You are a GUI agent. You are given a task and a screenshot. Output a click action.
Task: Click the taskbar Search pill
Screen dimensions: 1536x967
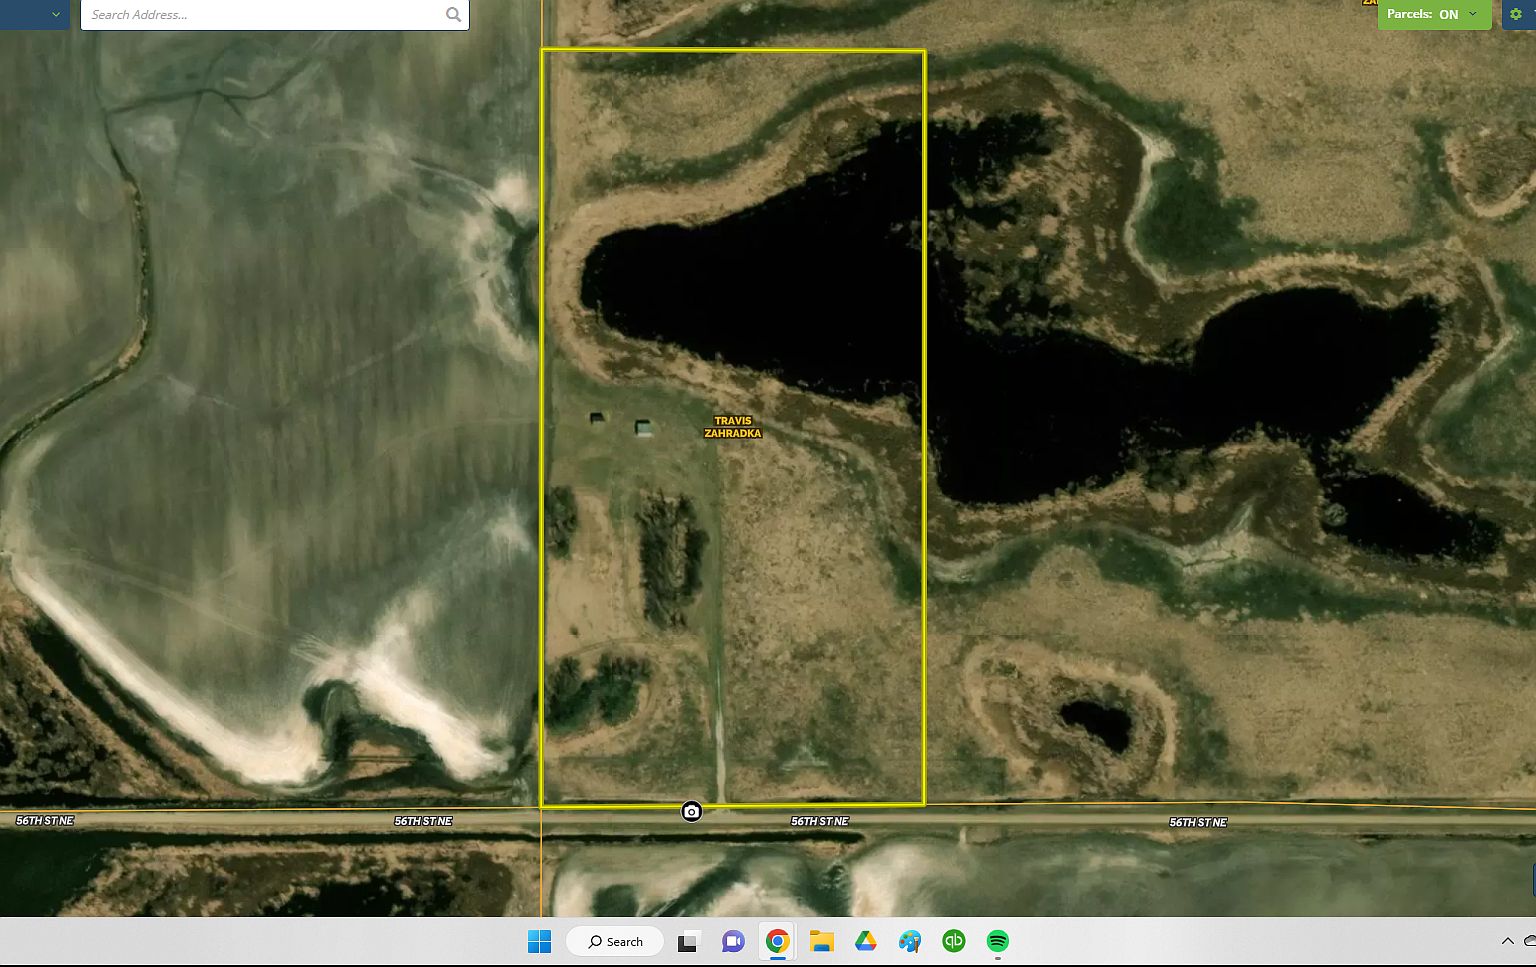[614, 941]
